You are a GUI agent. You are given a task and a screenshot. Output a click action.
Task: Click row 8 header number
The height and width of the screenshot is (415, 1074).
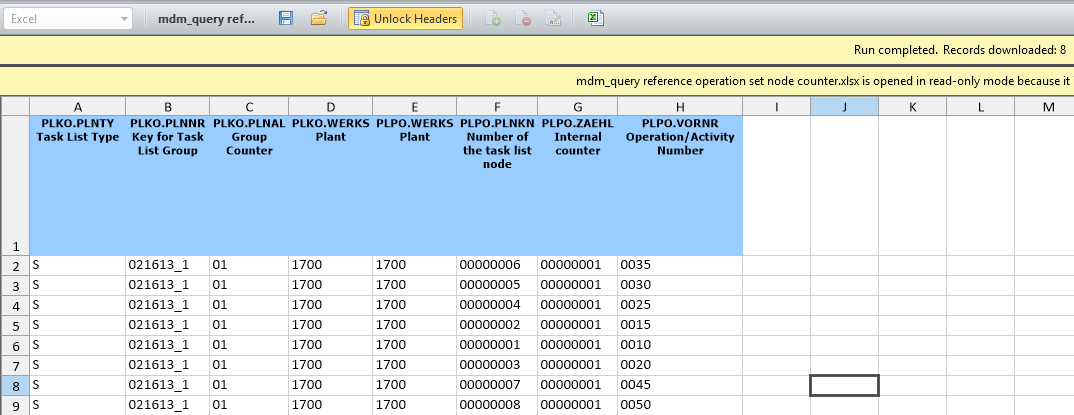14,385
